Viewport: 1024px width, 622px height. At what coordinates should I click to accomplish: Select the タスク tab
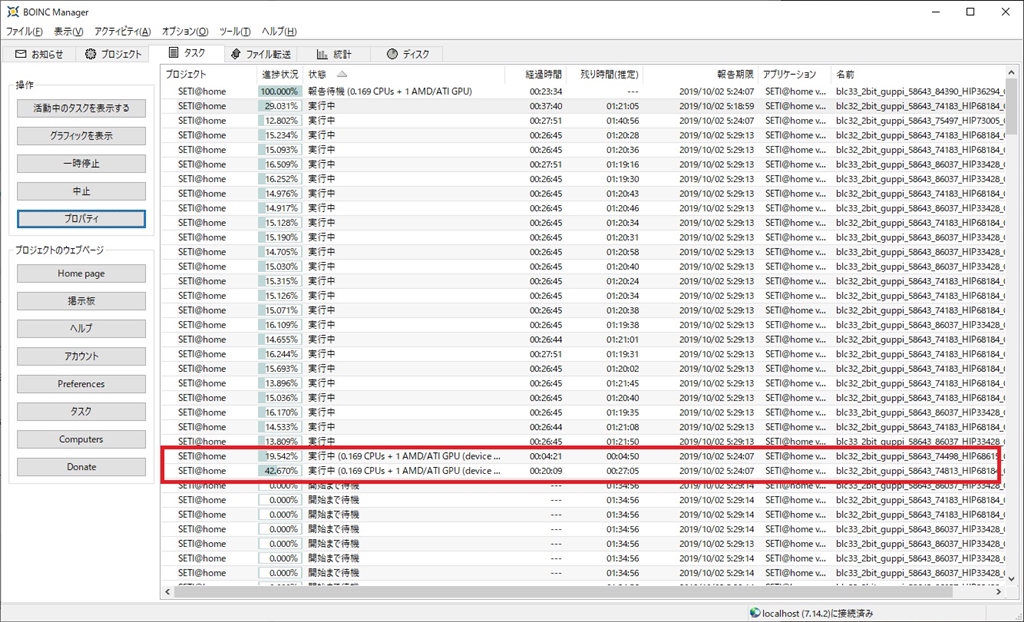(187, 54)
